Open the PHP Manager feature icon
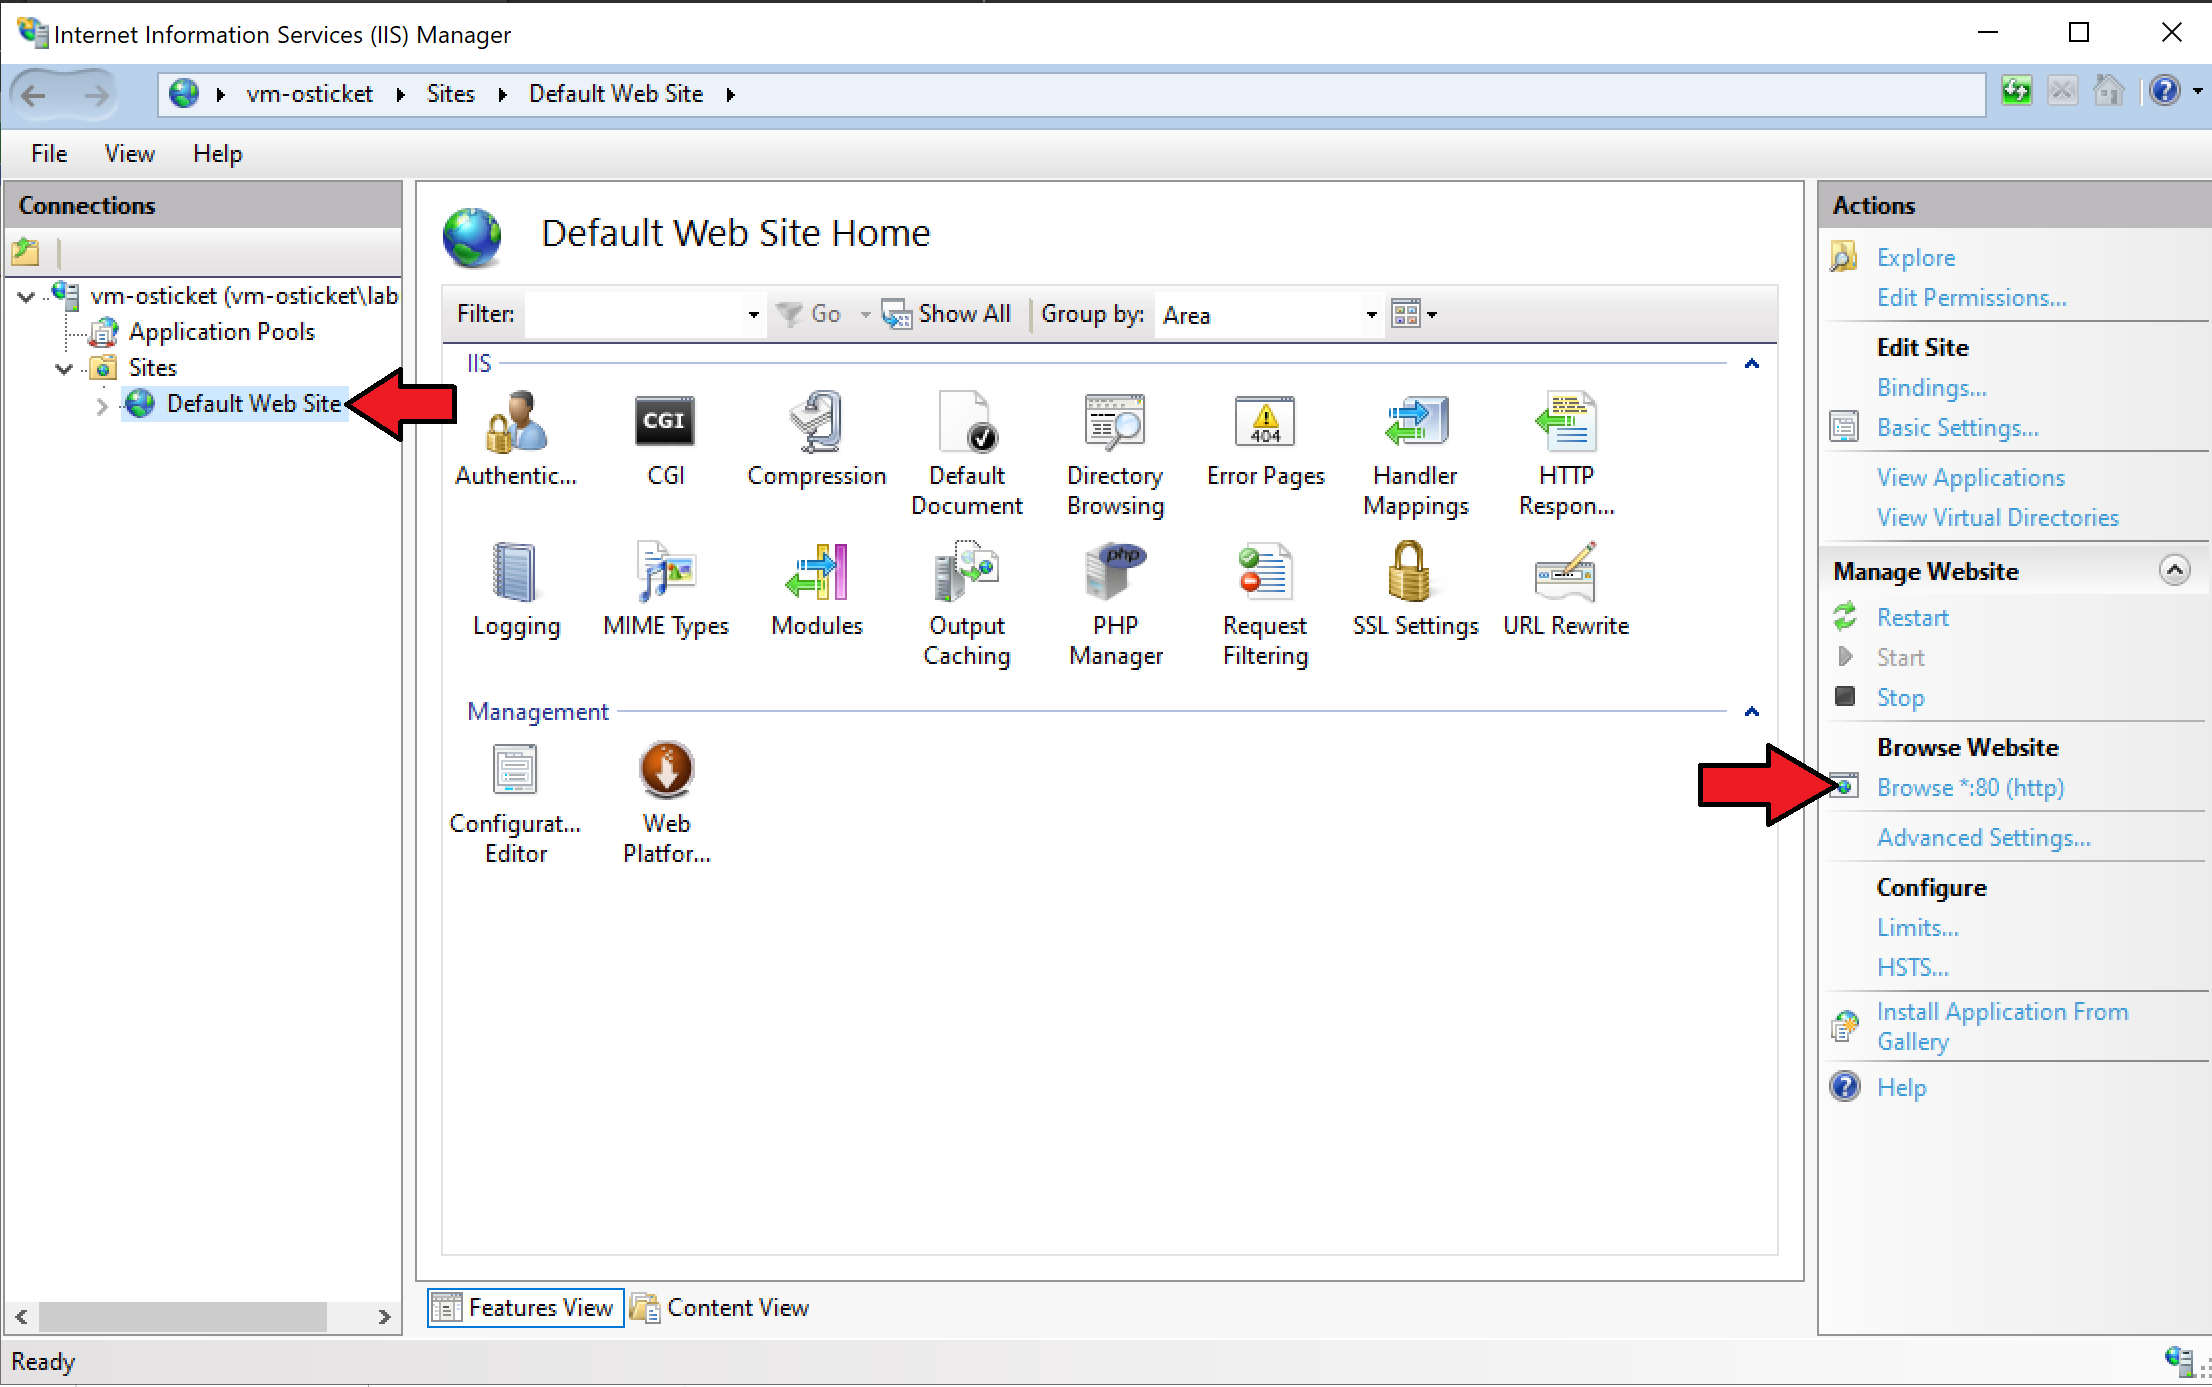2212x1387 pixels. pos(1115,572)
